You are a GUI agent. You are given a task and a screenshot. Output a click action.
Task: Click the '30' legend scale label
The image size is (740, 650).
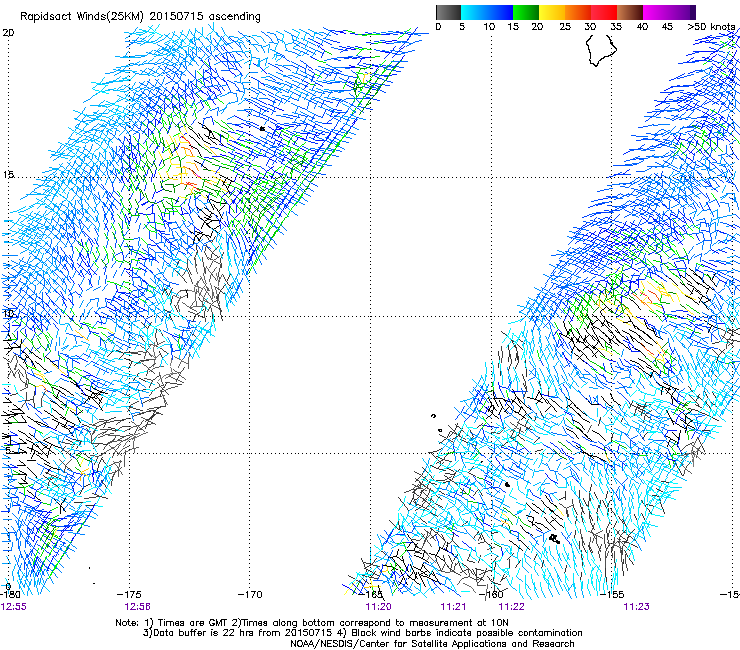pos(590,27)
